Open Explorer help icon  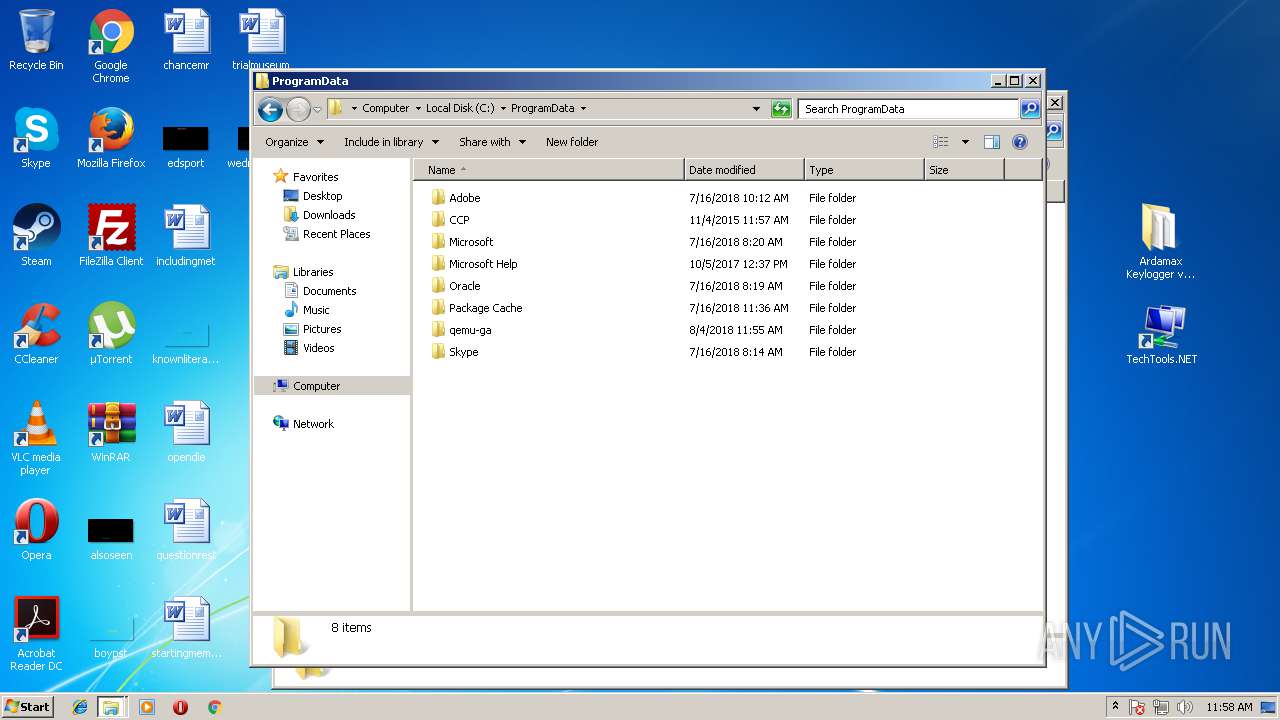point(1020,142)
